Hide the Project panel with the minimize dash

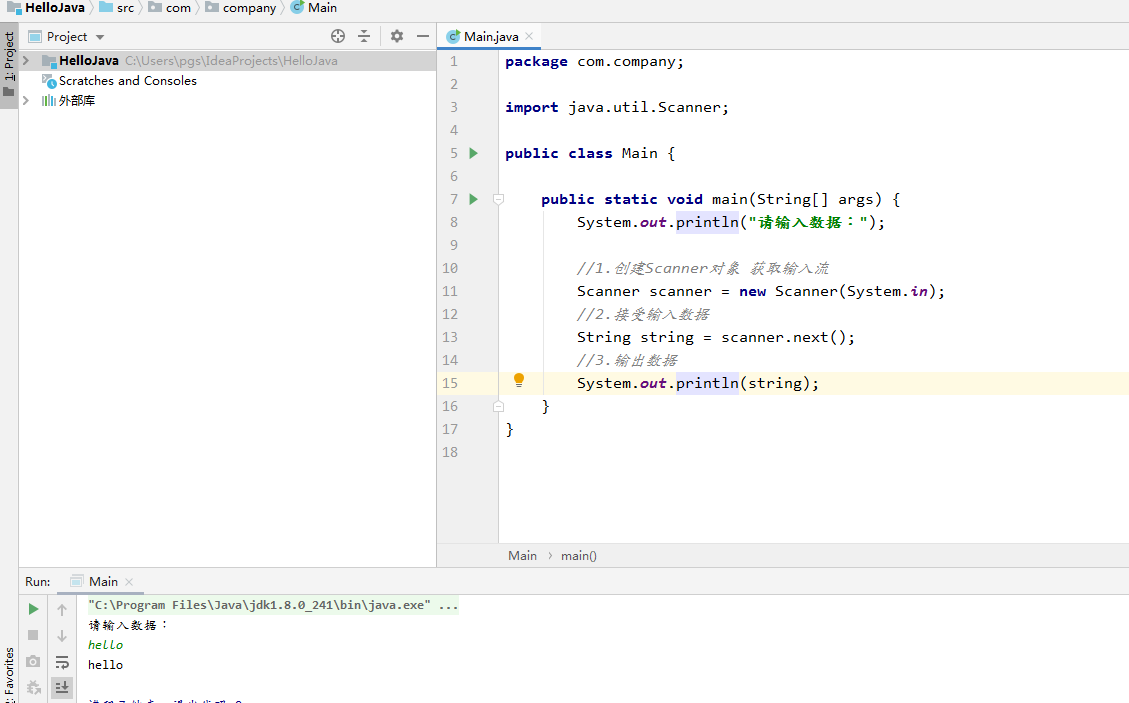423,36
